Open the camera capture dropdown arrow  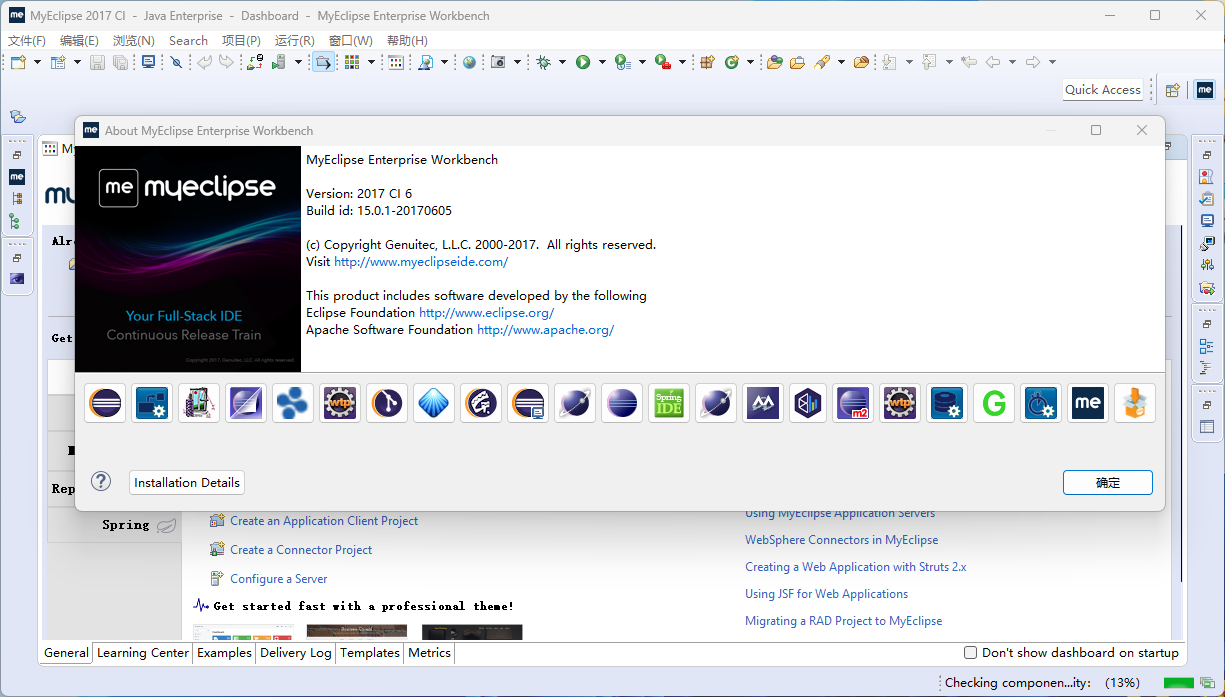click(517, 62)
